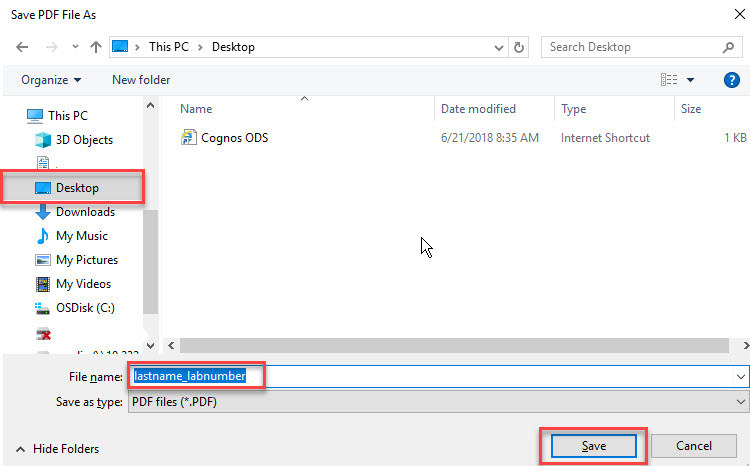Click the search magnifier icon
Screen dimensions: 750x466
tap(728, 47)
